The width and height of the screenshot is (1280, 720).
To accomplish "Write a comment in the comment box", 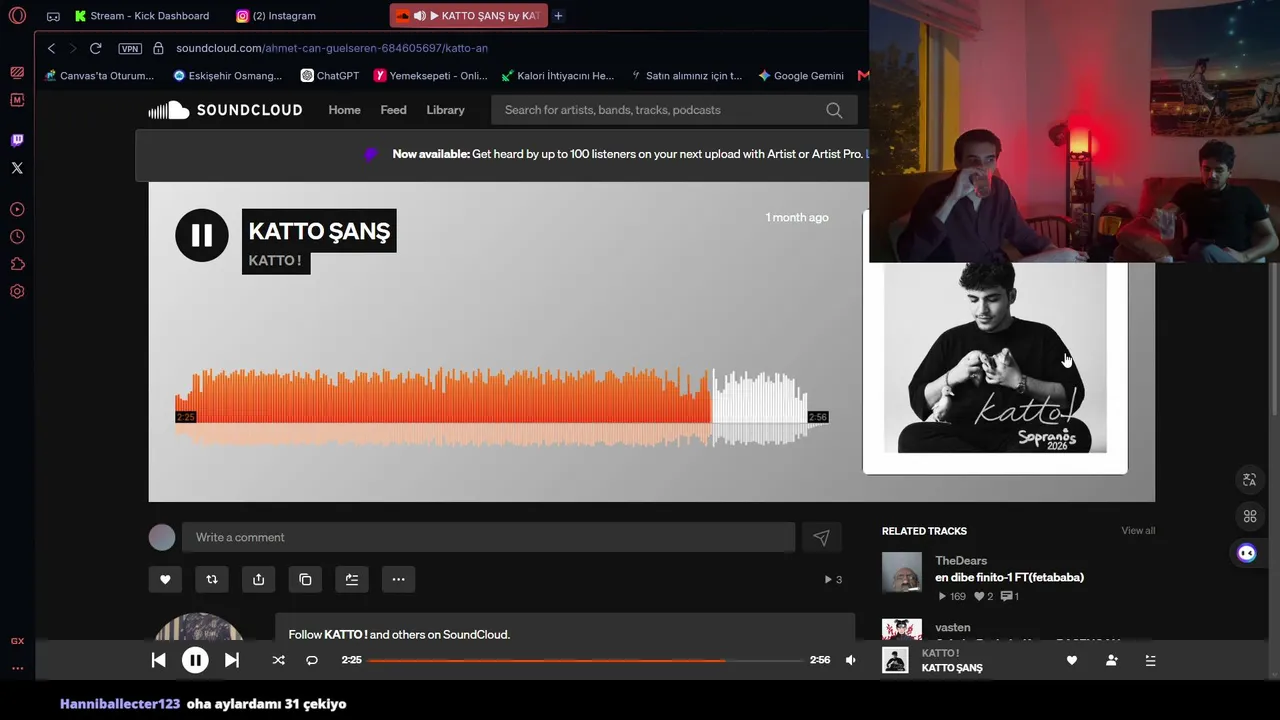I will coord(488,537).
